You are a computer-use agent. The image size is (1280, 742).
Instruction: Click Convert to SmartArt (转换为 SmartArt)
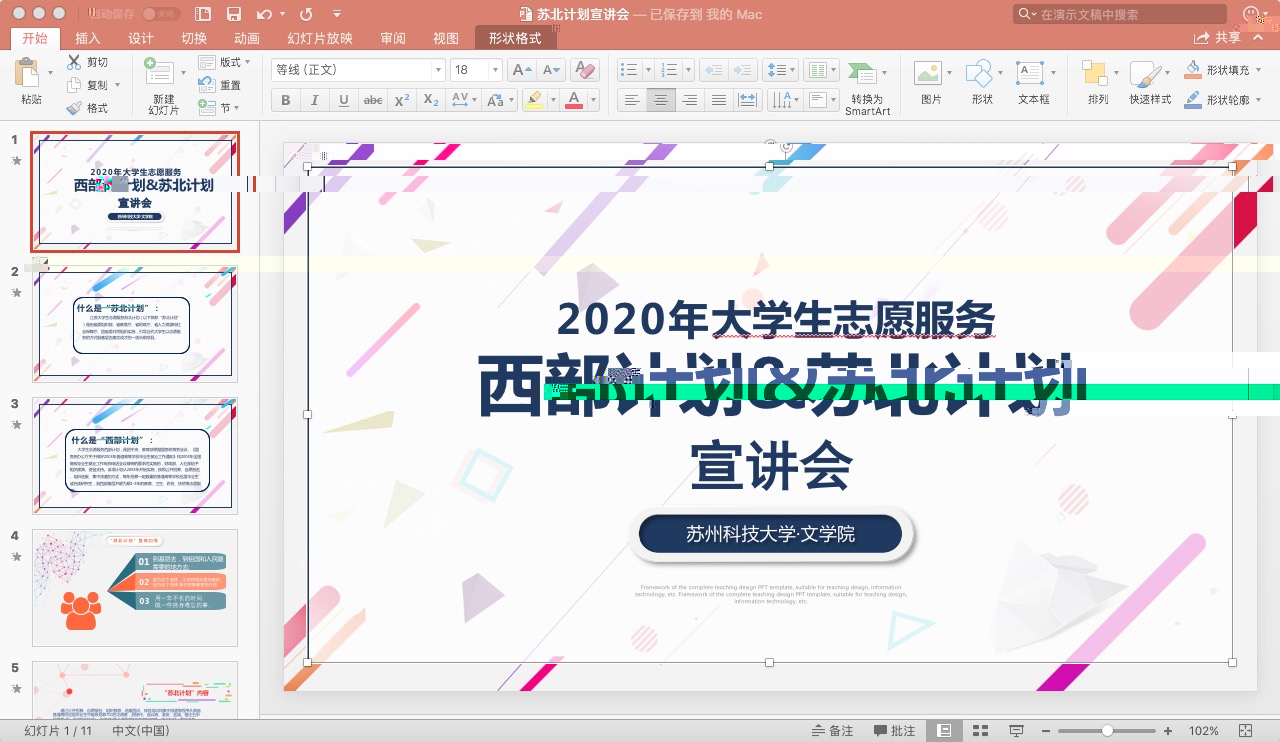(867, 88)
